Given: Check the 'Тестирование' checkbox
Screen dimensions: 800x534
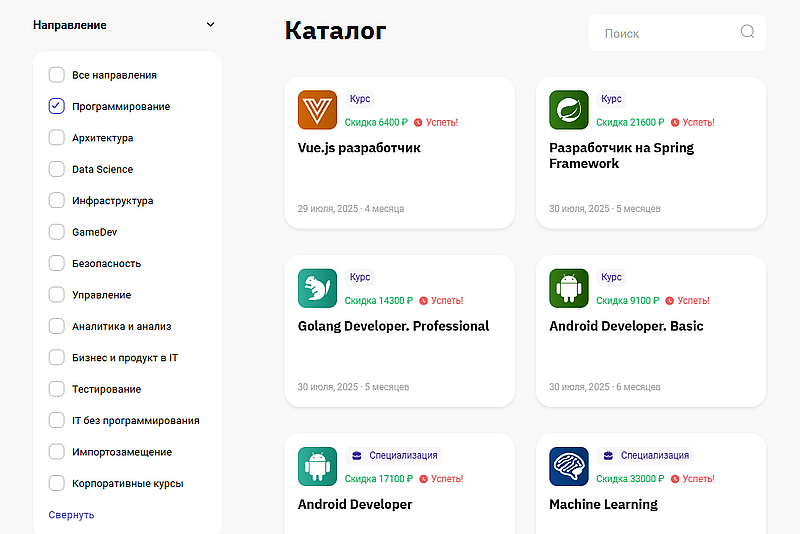Looking at the screenshot, I should [x=57, y=389].
